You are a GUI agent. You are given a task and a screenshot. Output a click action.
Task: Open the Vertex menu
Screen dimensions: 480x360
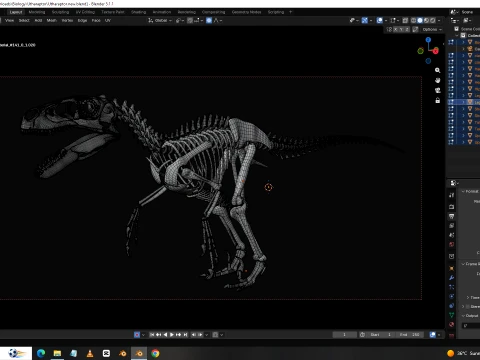point(67,20)
